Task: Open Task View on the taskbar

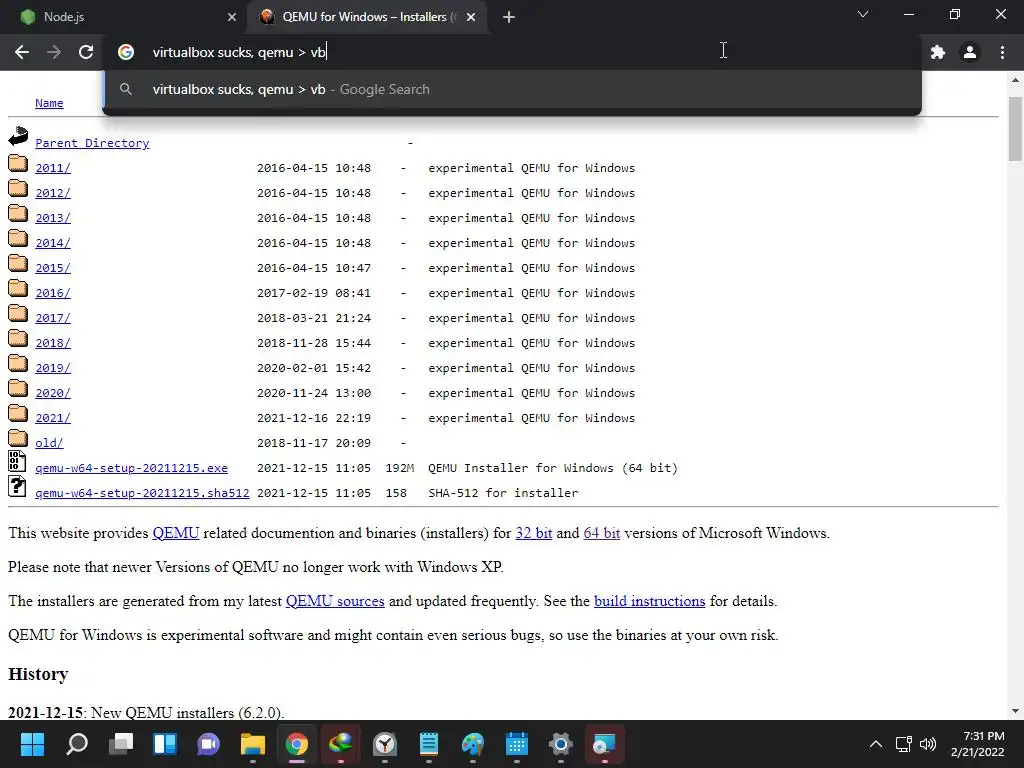Action: (121, 744)
